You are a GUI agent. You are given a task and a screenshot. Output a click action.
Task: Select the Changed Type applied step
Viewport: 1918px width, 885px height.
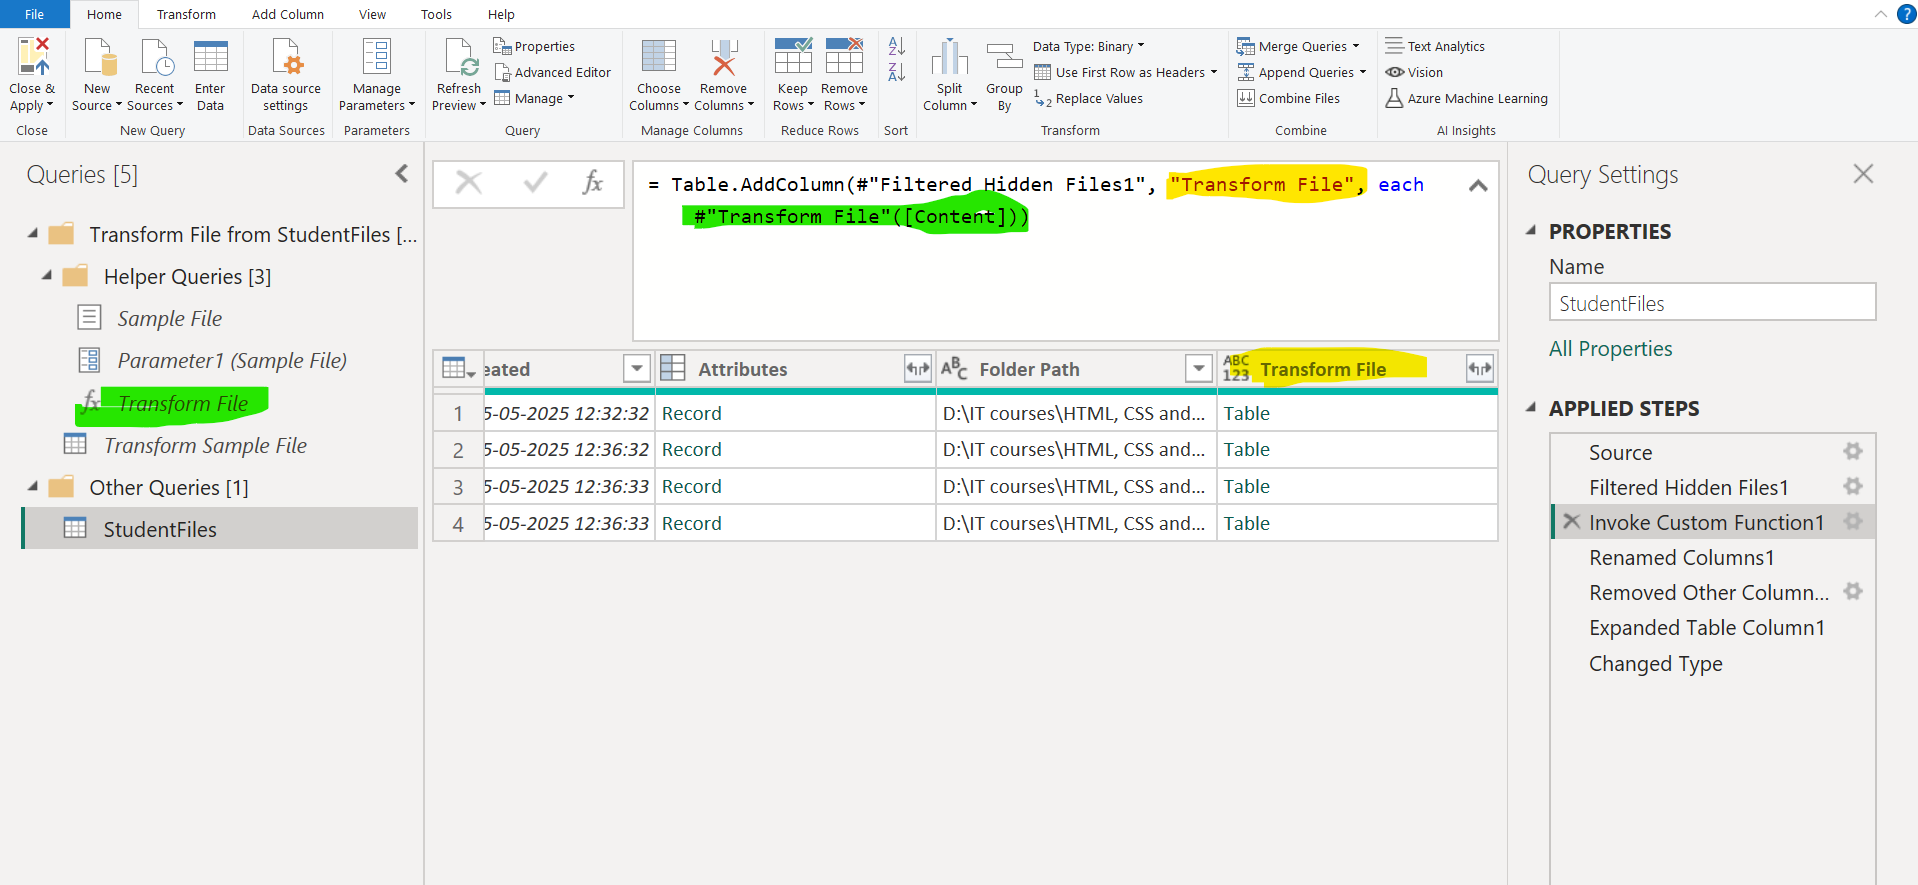pos(1655,664)
